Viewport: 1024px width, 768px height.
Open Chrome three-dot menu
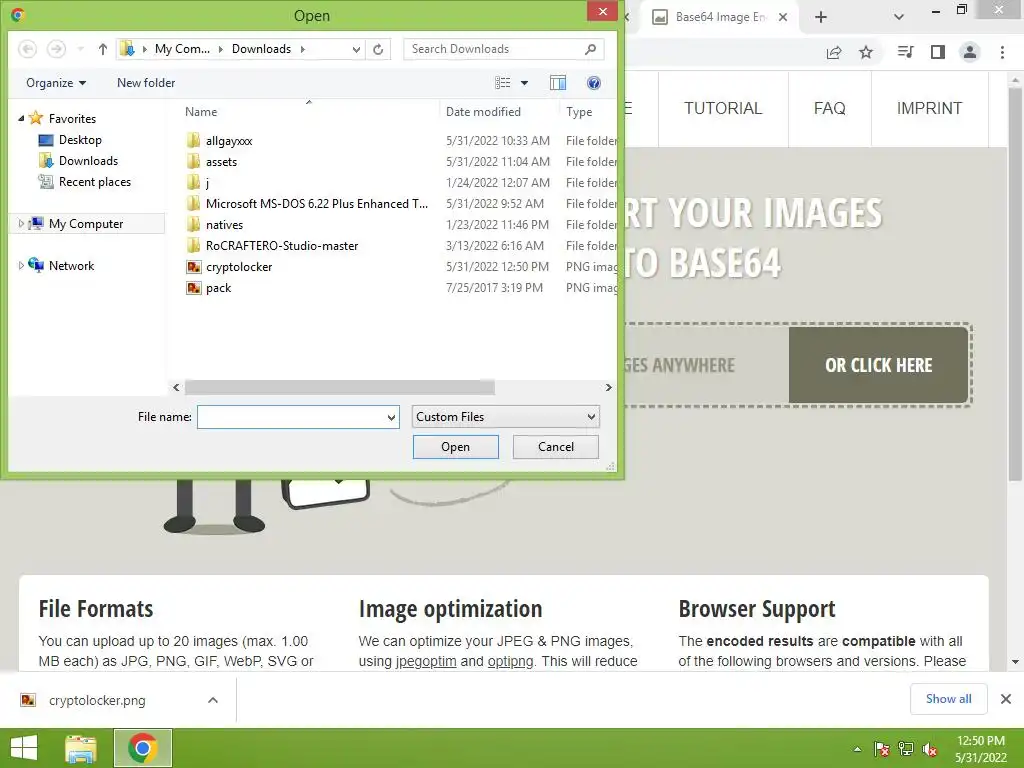1002,52
